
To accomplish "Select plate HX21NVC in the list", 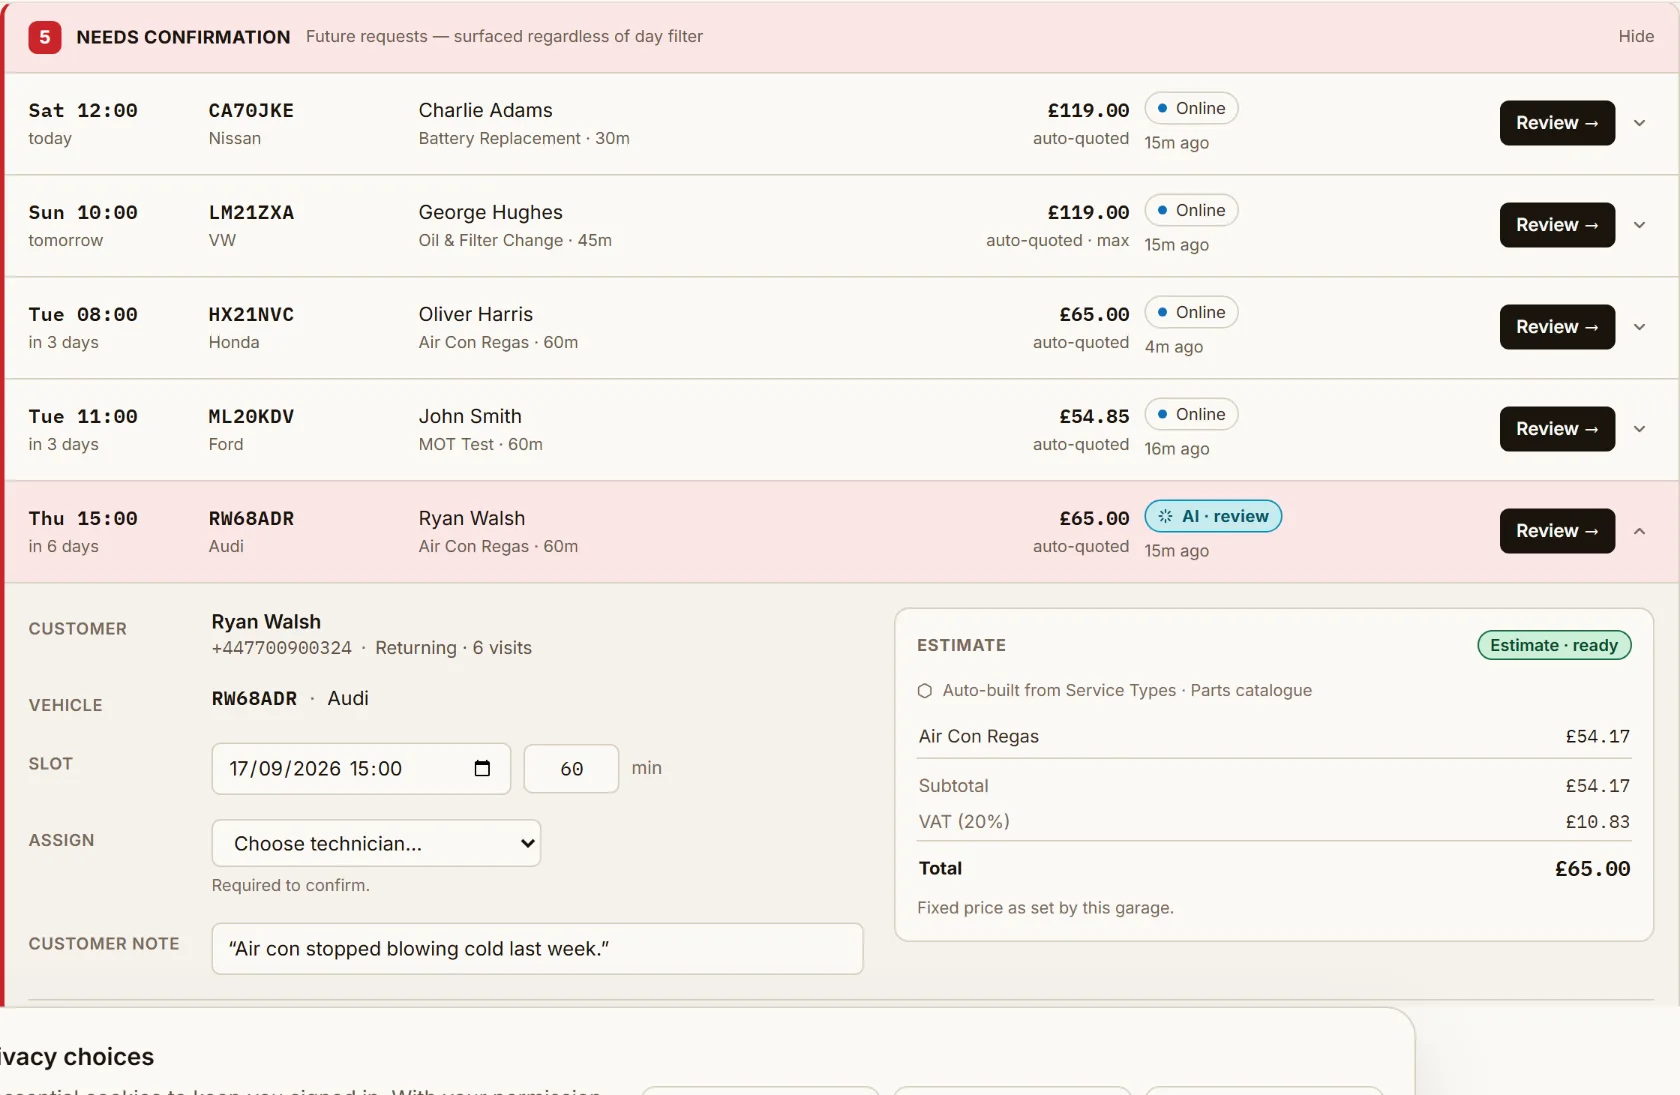I will (251, 314).
